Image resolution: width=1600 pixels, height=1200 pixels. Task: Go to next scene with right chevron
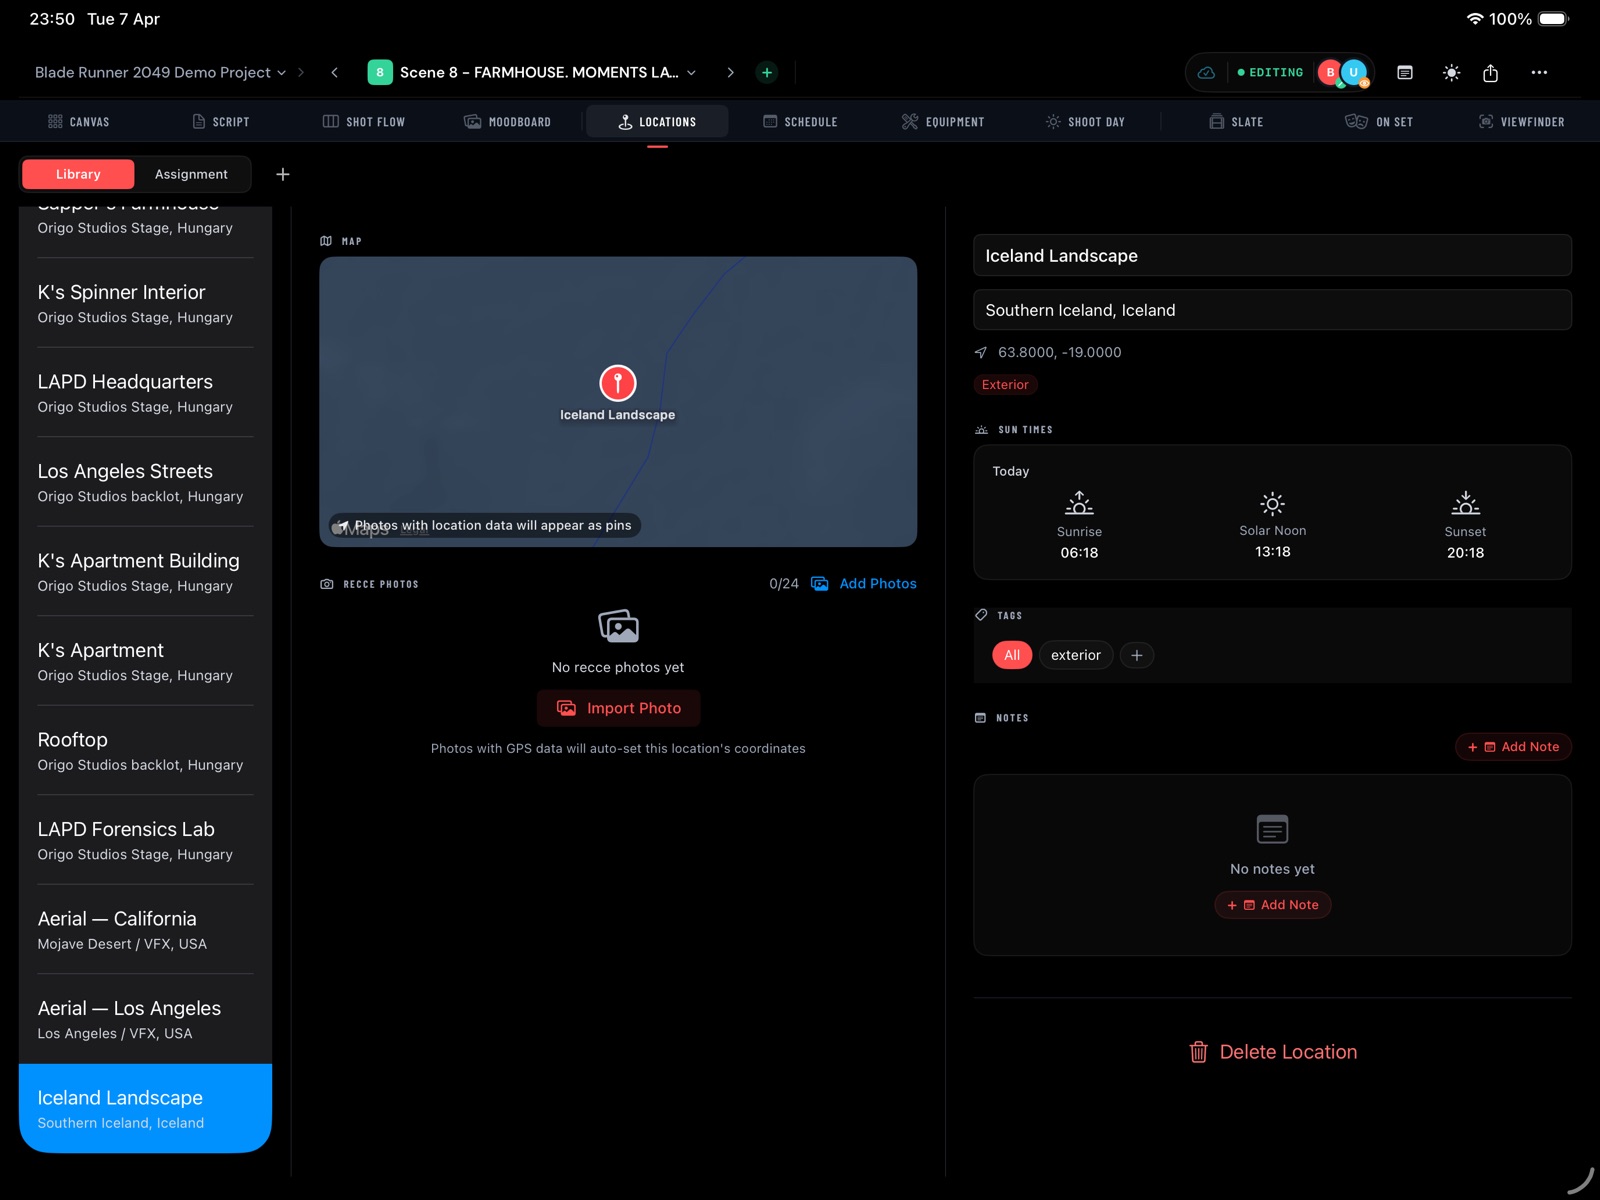point(730,72)
